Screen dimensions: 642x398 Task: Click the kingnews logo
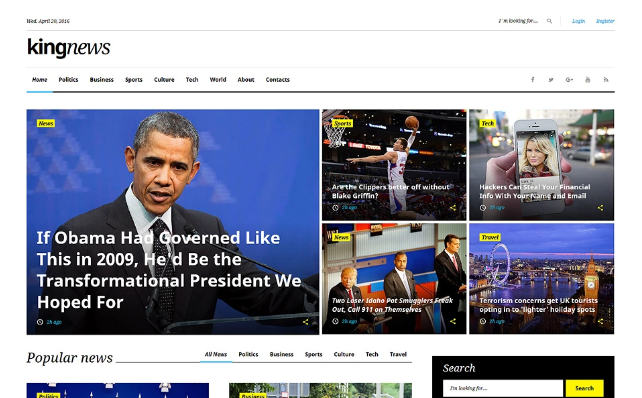(x=69, y=47)
